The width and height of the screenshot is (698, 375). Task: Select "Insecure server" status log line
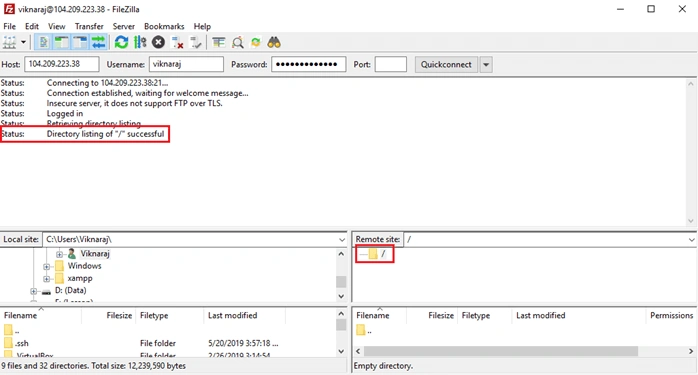(134, 103)
